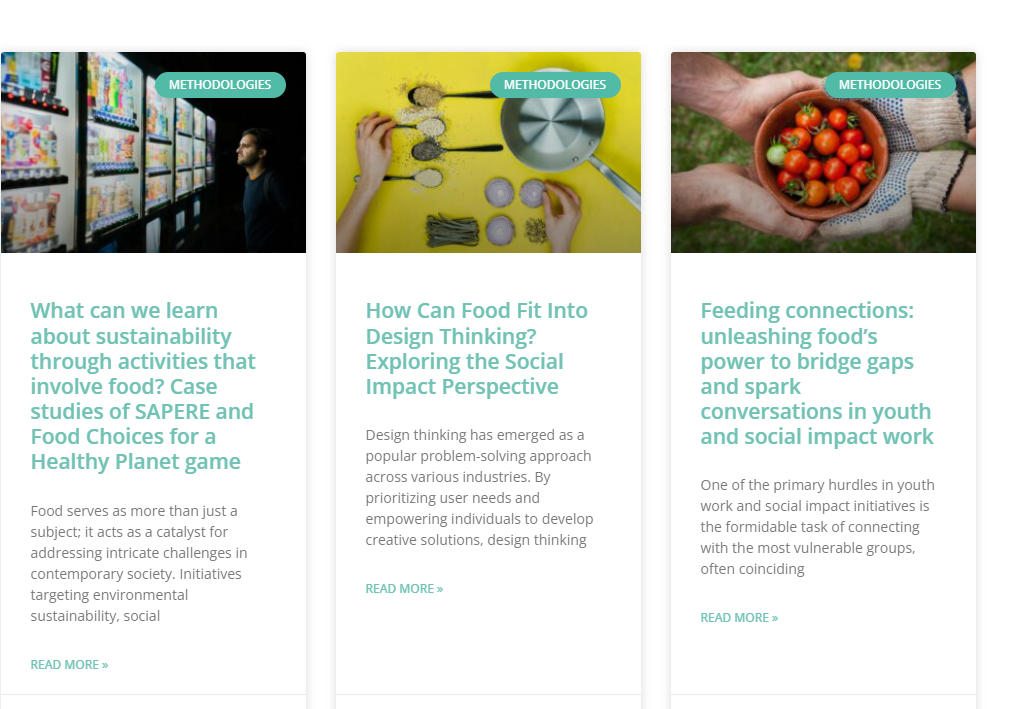Screen dimensions: 1018x709
Task: Open 'How Can Food Fit Into Design Thinking?' title
Action: pos(476,348)
